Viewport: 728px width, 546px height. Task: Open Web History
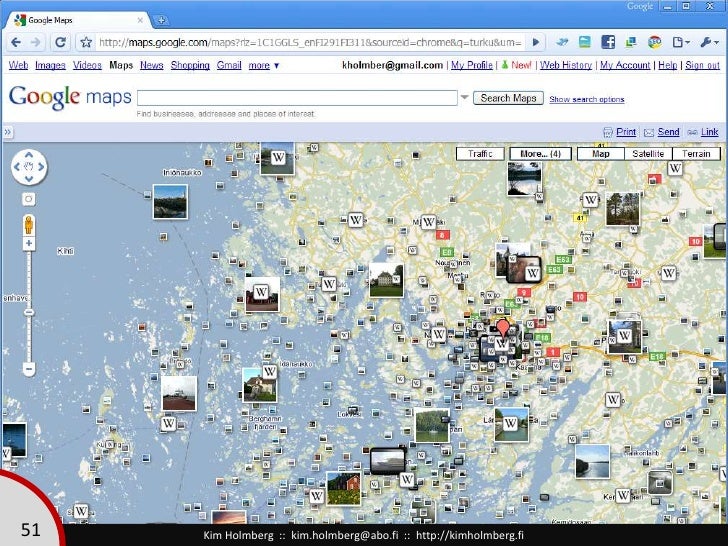coord(566,65)
